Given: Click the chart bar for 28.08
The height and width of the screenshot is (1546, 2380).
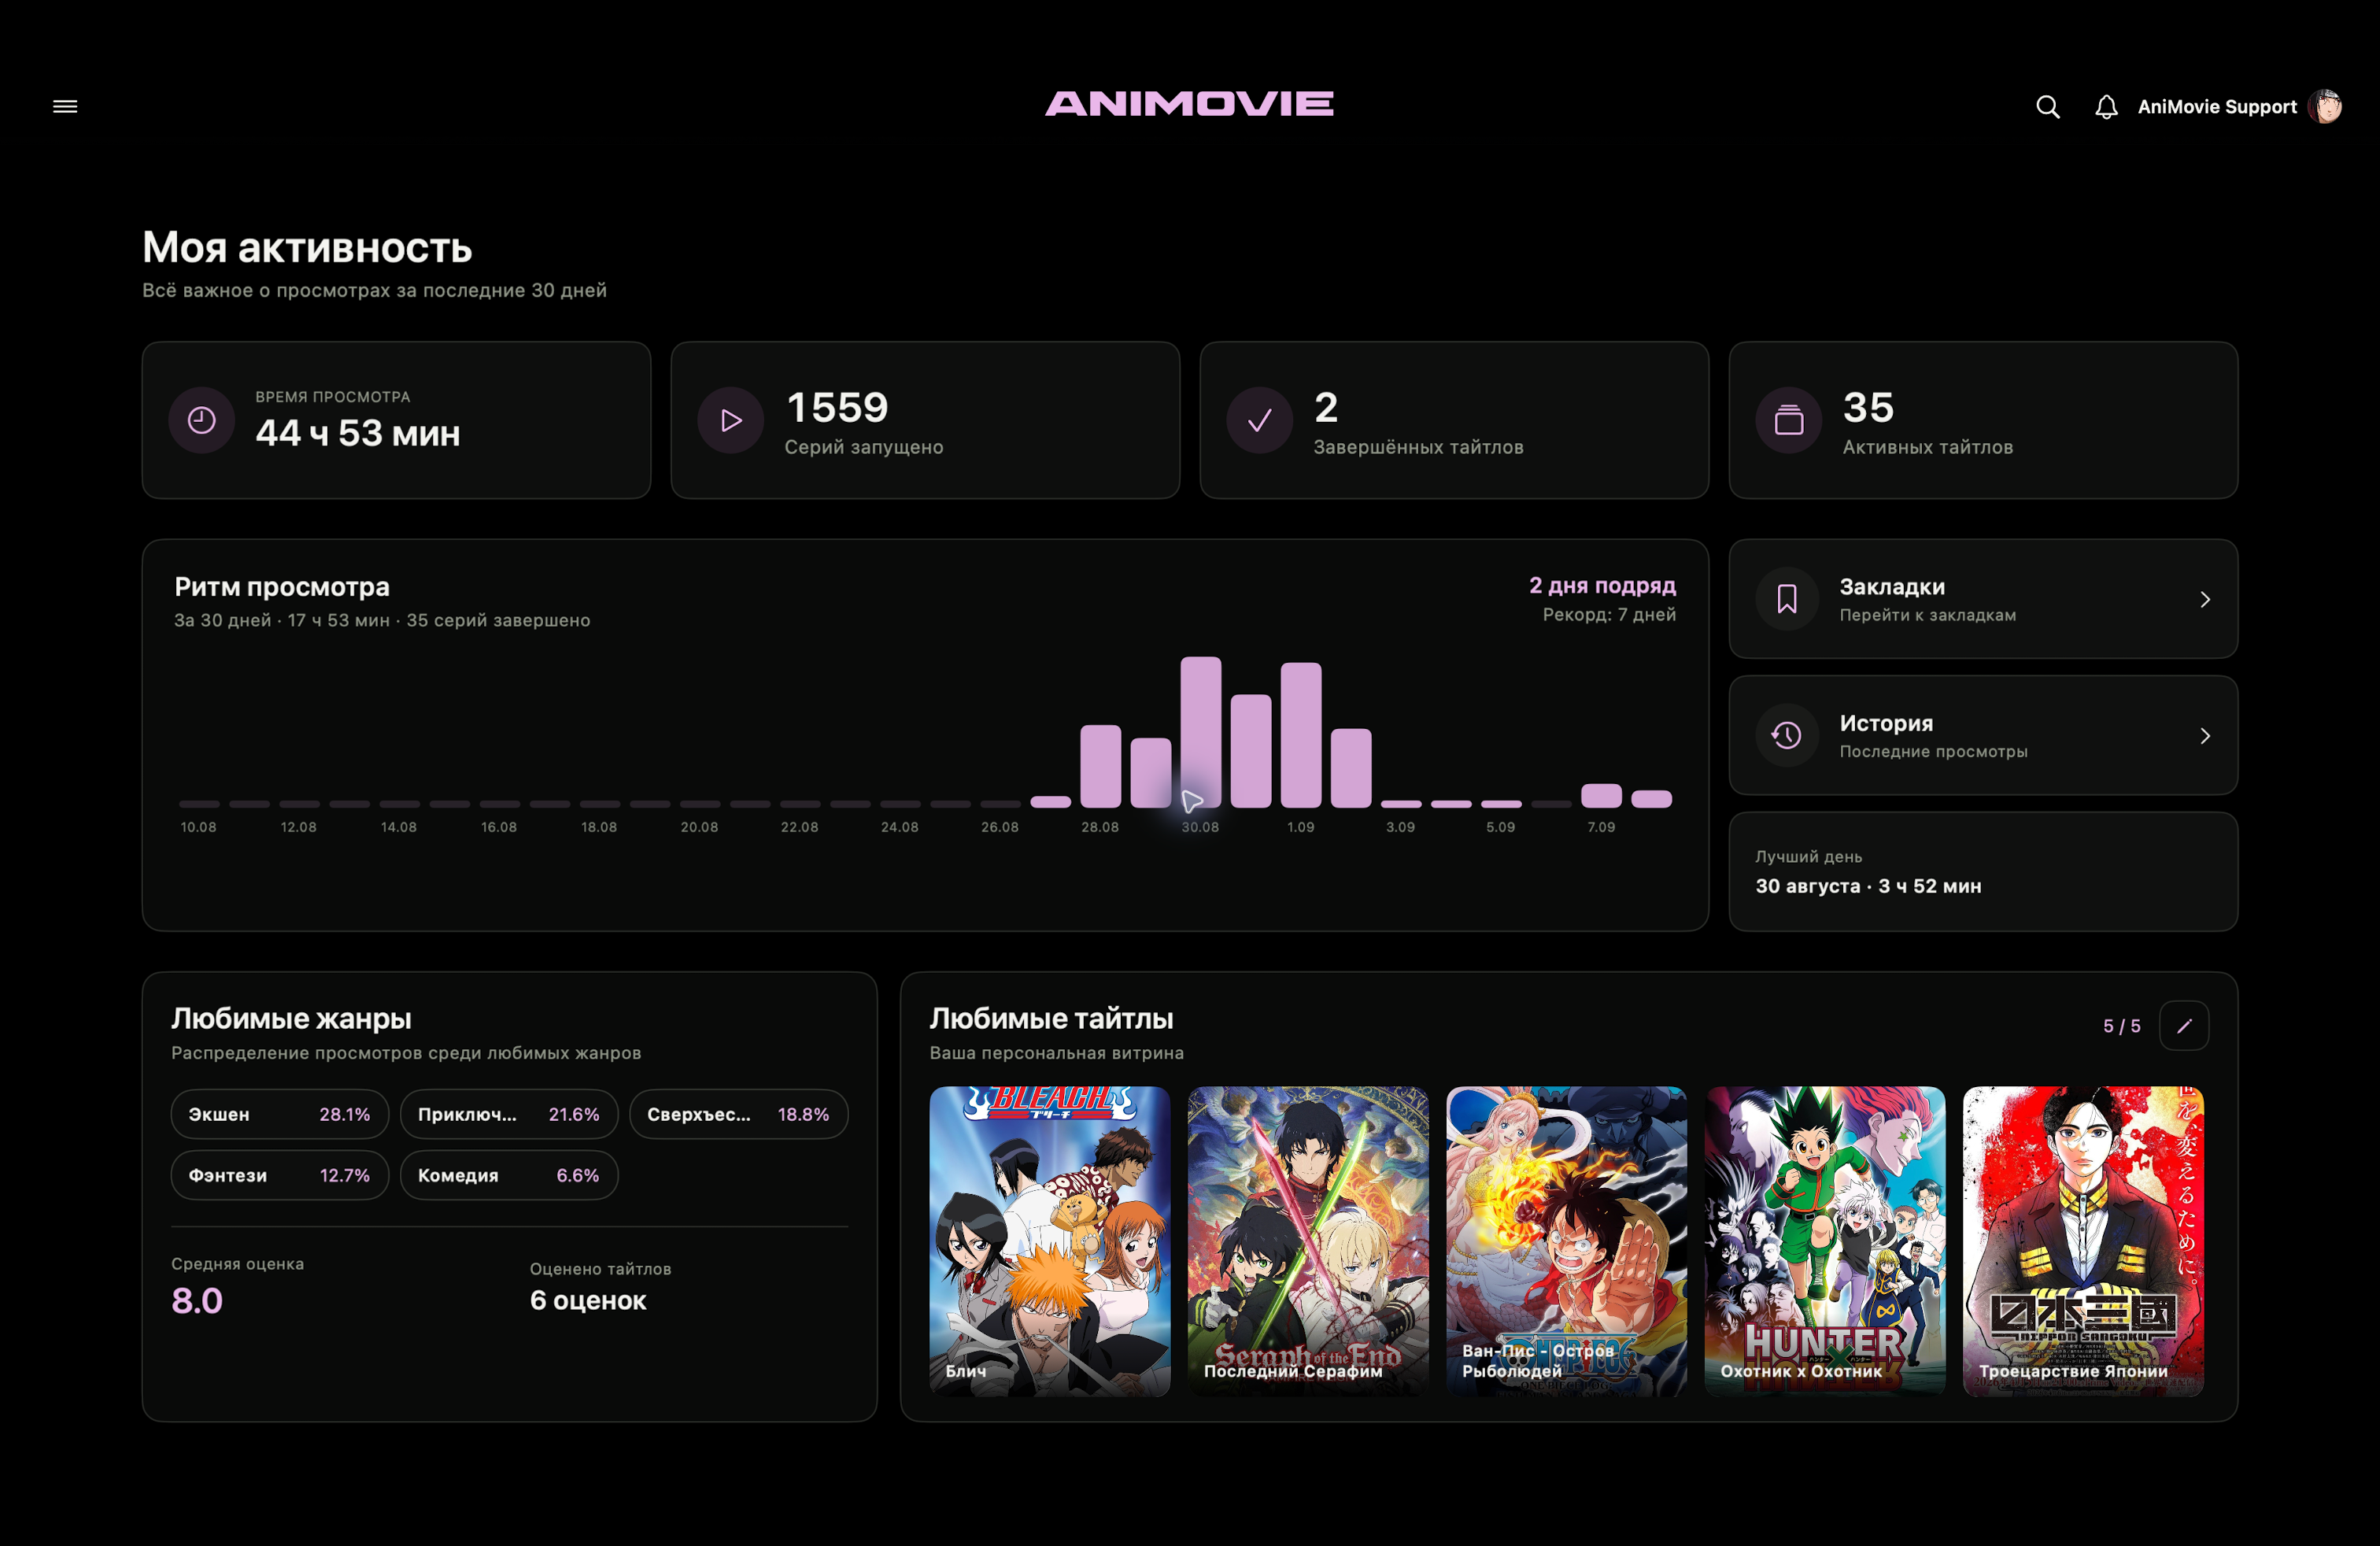Looking at the screenshot, I should [1100, 765].
